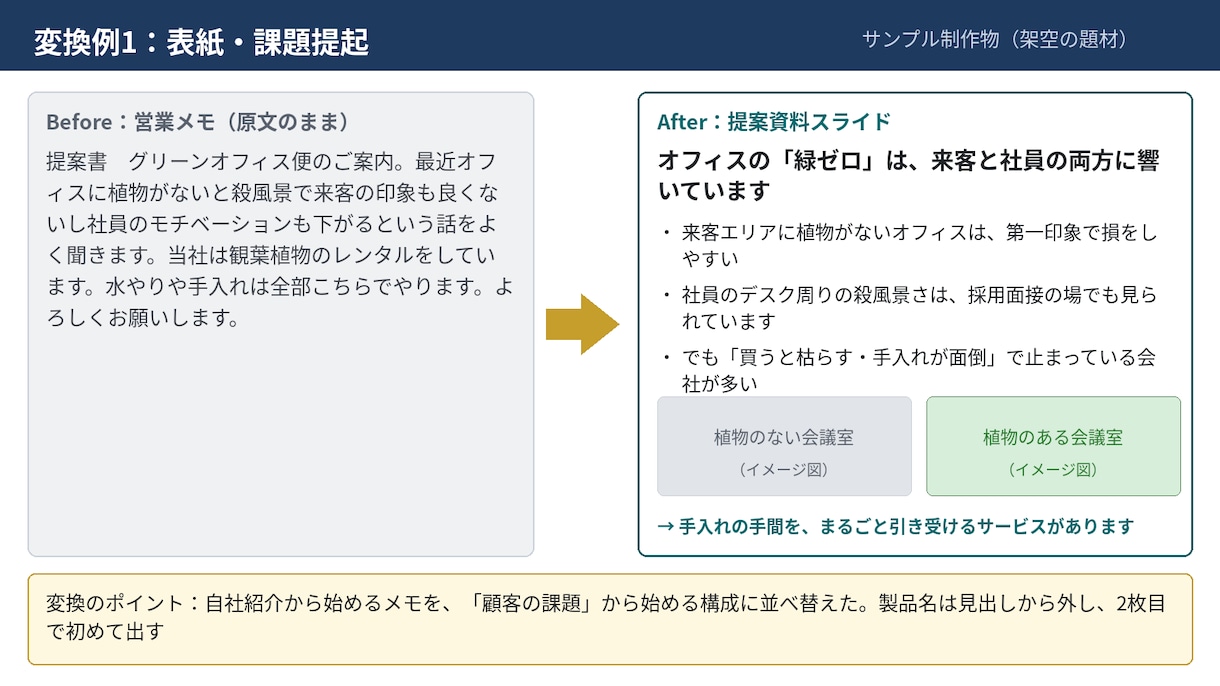Click the line → 手入れの手間を、まるごと引き受ける
This screenshot has height=686, width=1220.
[x=896, y=526]
